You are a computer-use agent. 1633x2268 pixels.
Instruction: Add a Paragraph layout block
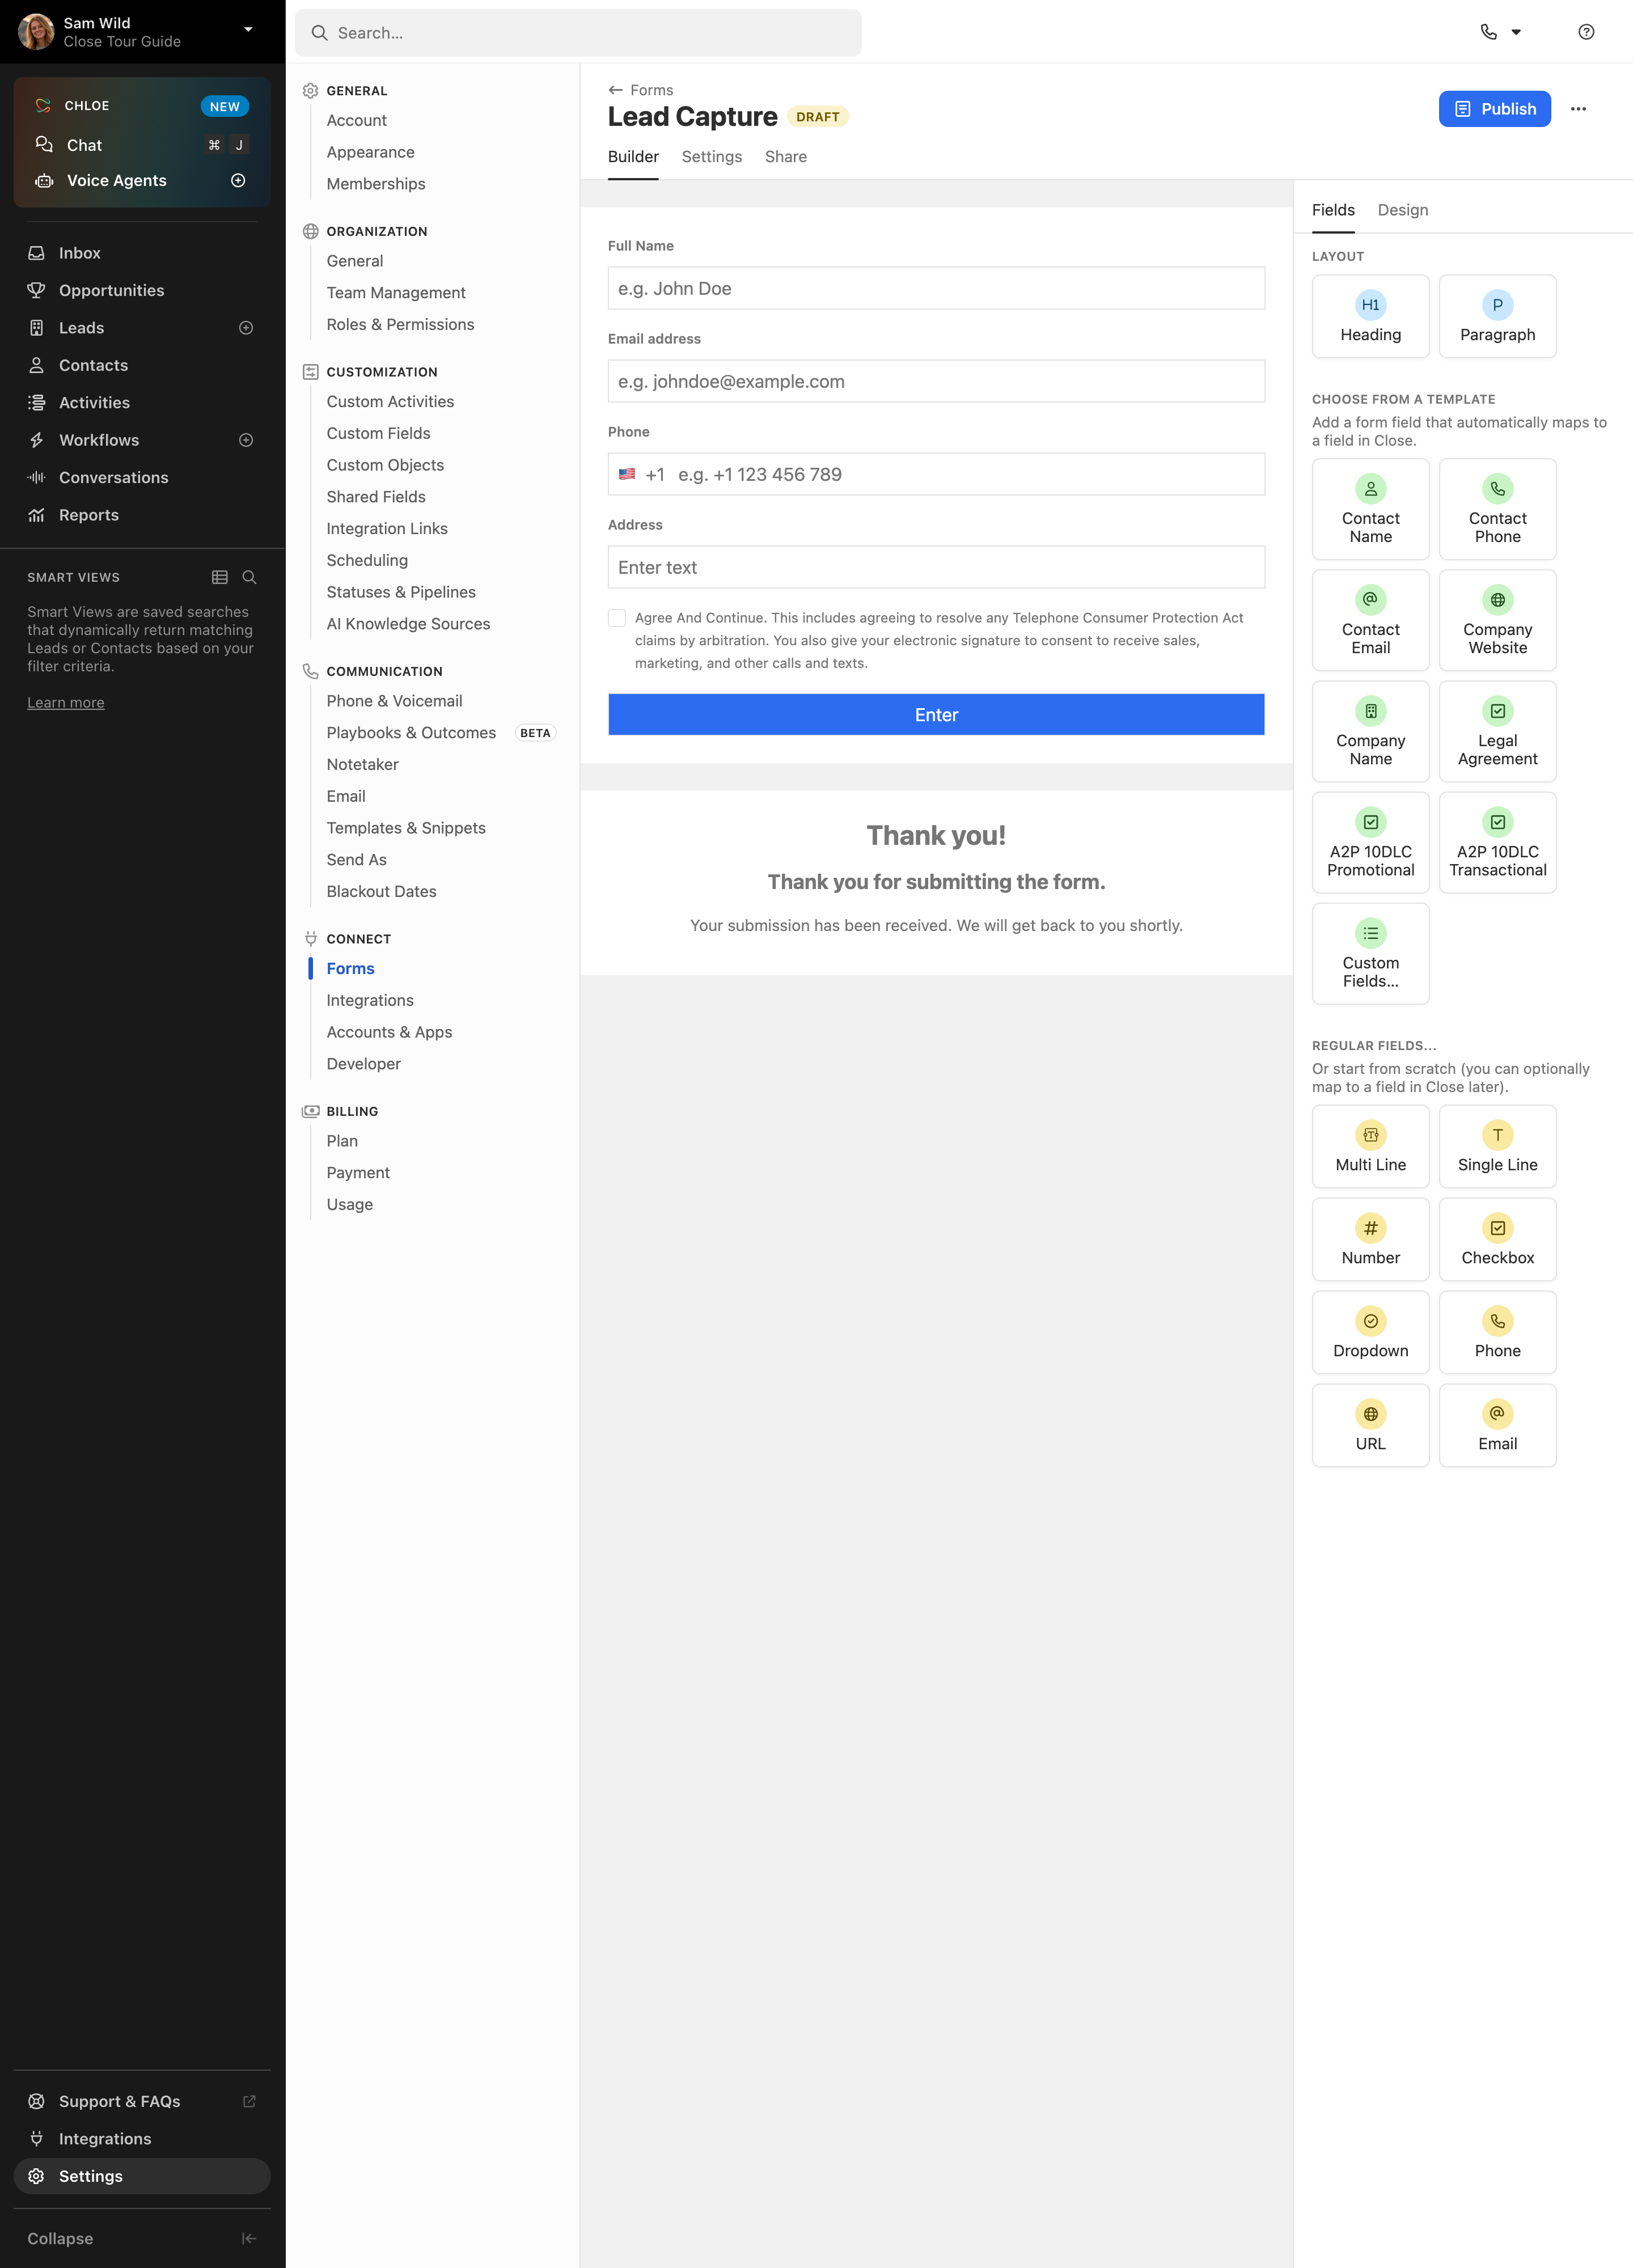[x=1497, y=316]
